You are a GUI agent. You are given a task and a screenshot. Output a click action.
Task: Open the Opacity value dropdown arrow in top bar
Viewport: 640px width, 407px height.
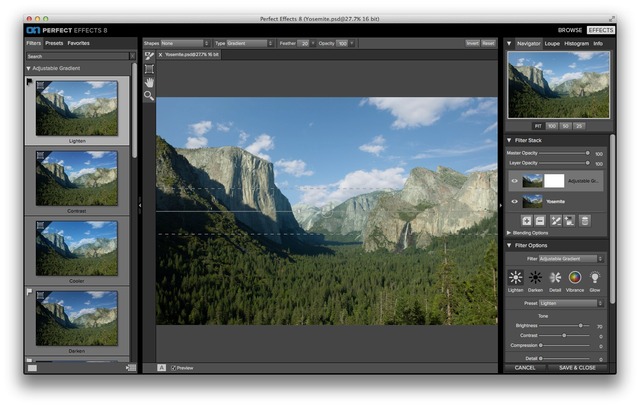[x=352, y=43]
